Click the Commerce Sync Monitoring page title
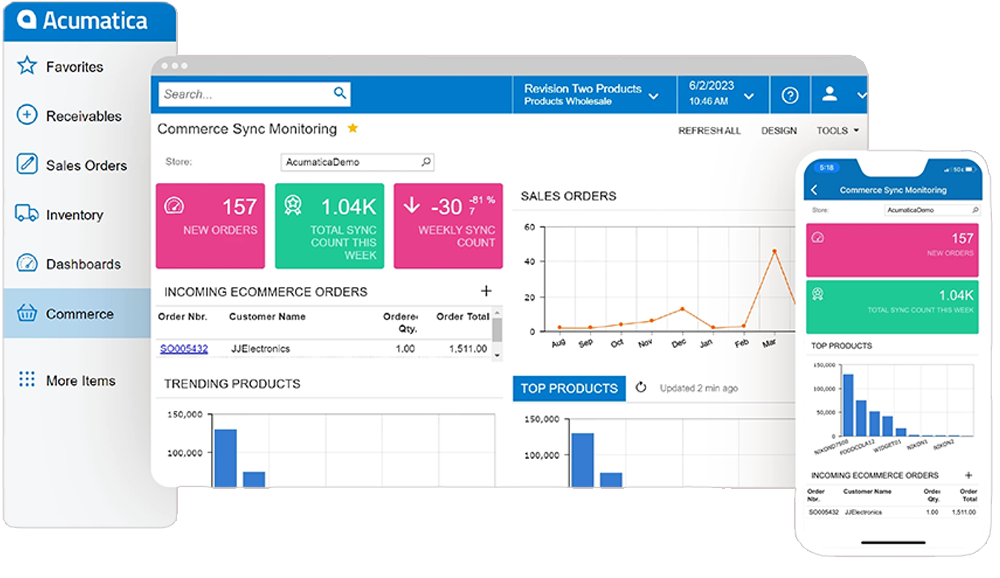 tap(247, 129)
